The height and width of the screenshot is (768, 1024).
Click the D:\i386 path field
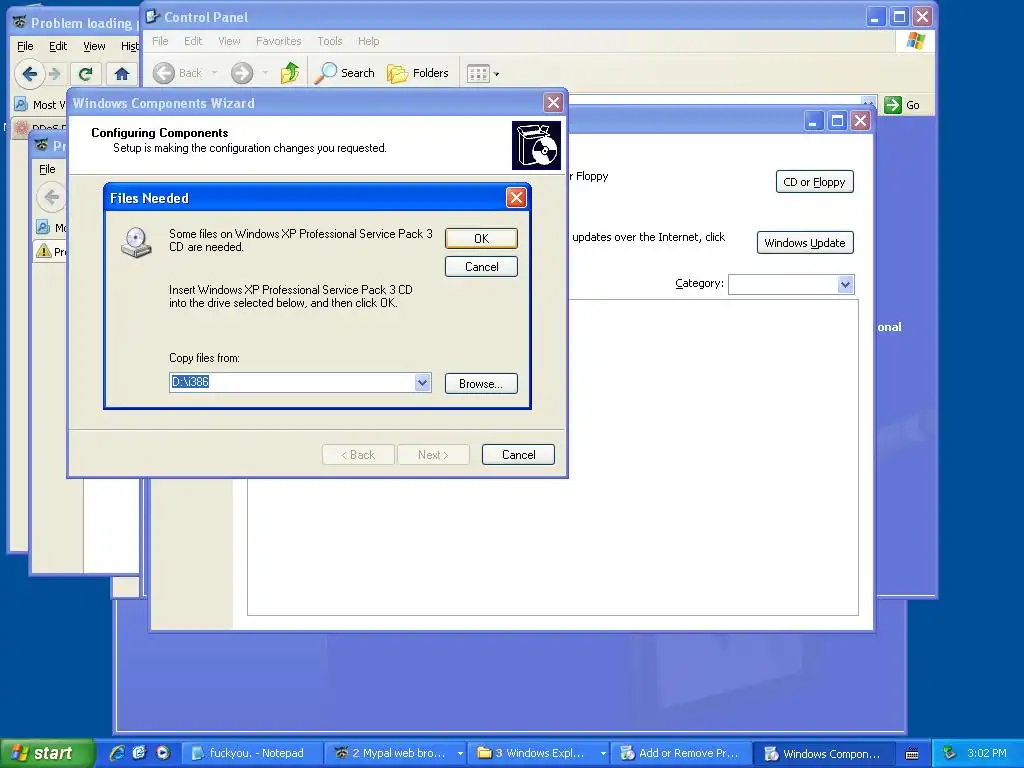click(x=292, y=383)
